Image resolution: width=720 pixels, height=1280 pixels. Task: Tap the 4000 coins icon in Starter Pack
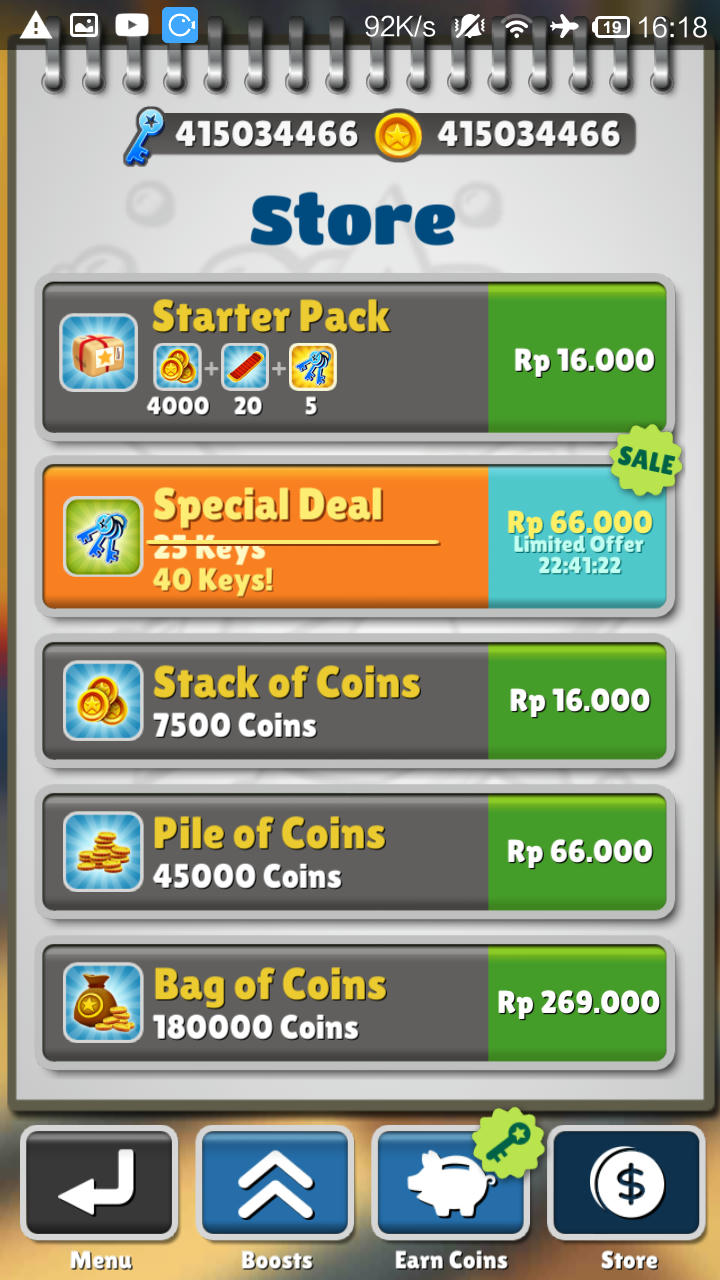click(x=177, y=367)
